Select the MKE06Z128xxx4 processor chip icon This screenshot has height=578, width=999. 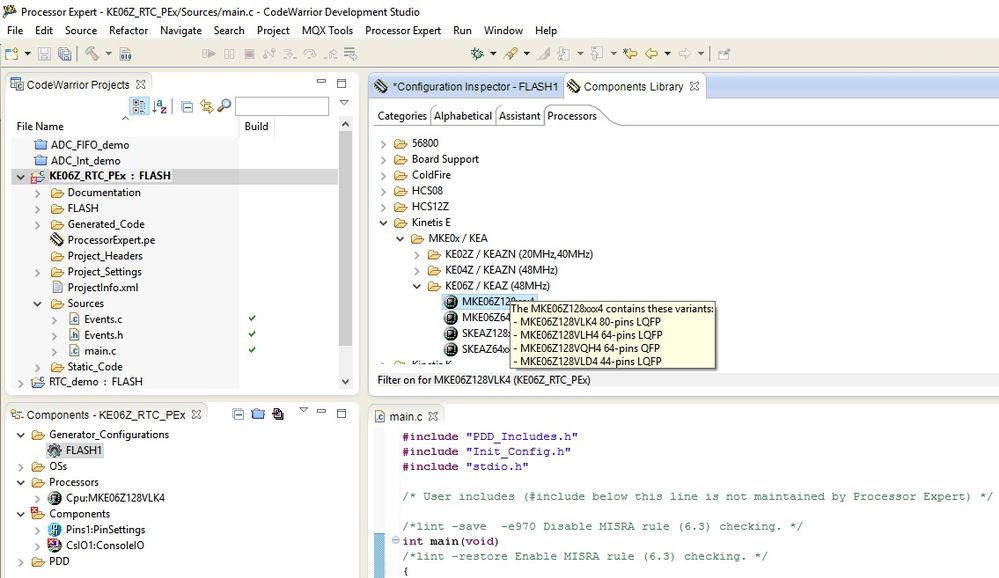(x=451, y=301)
